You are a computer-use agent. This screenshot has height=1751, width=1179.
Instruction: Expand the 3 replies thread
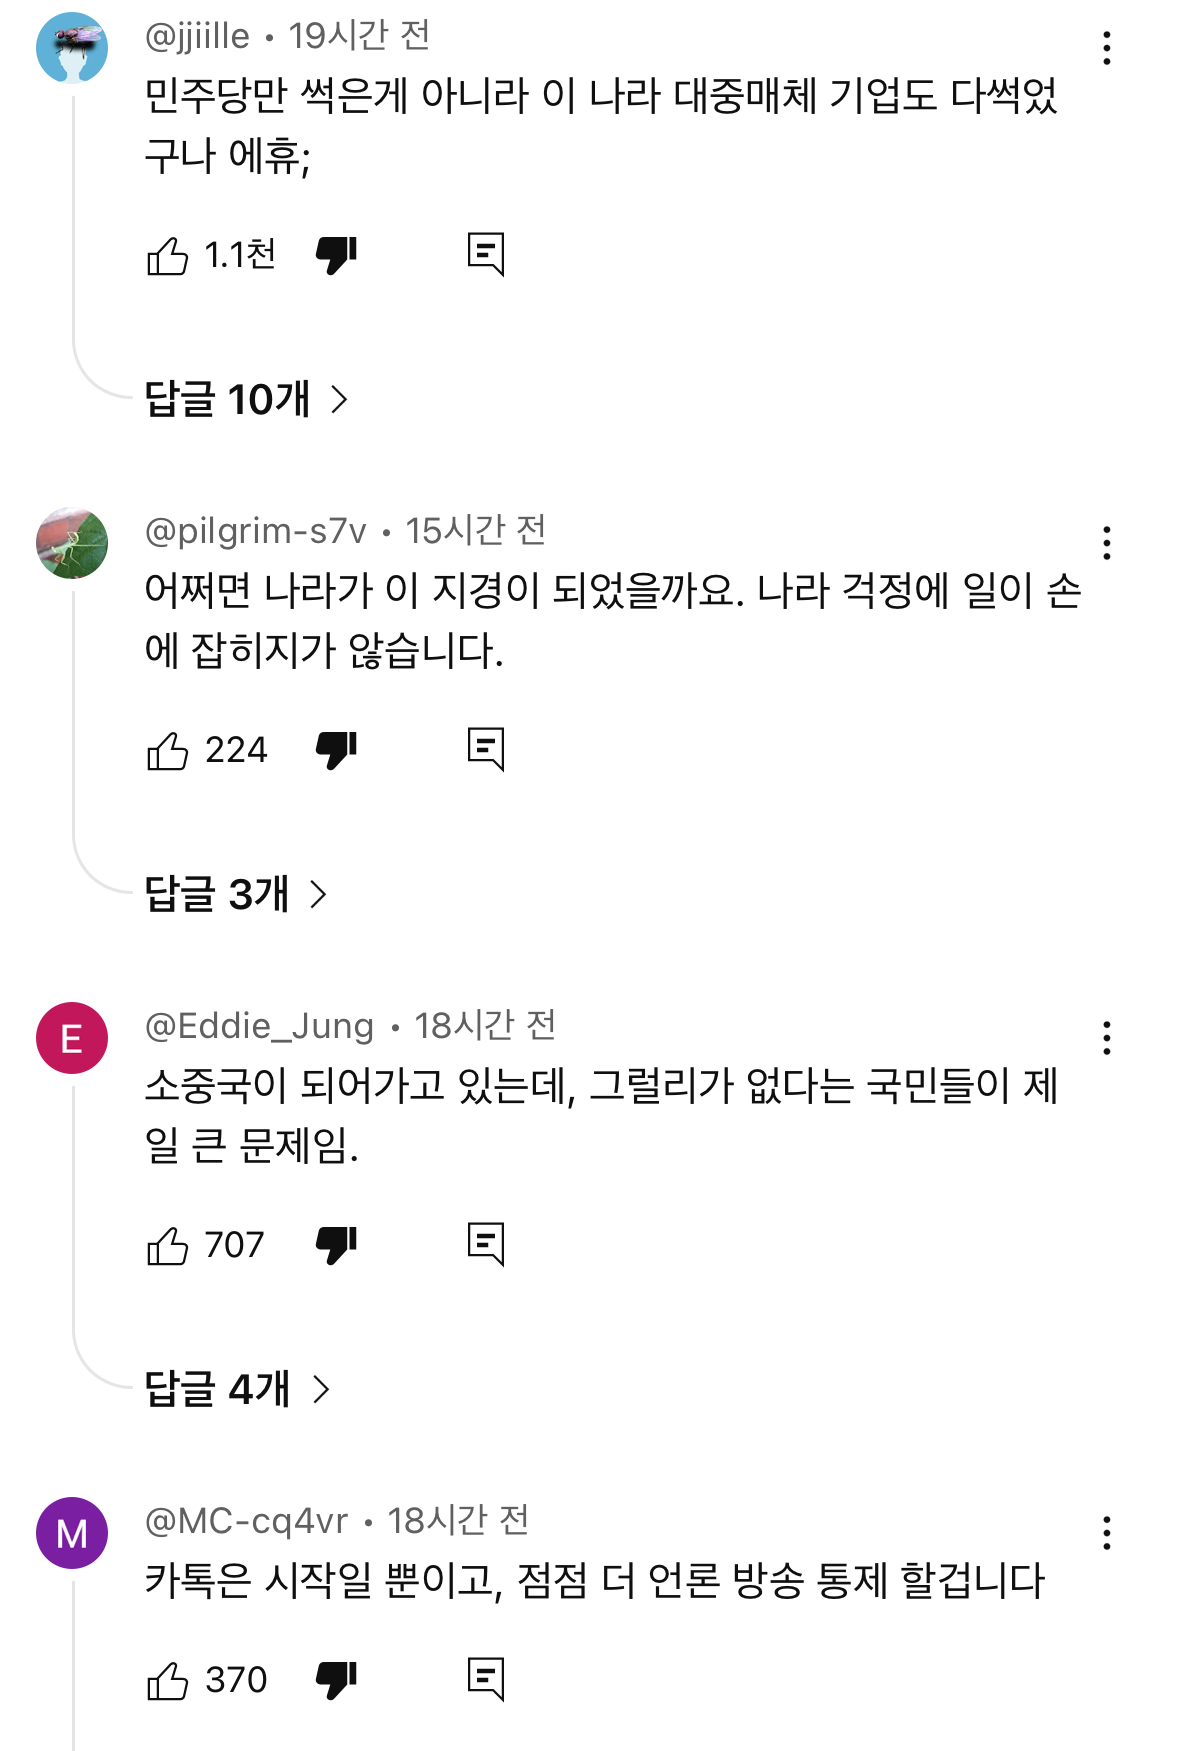click(x=236, y=894)
